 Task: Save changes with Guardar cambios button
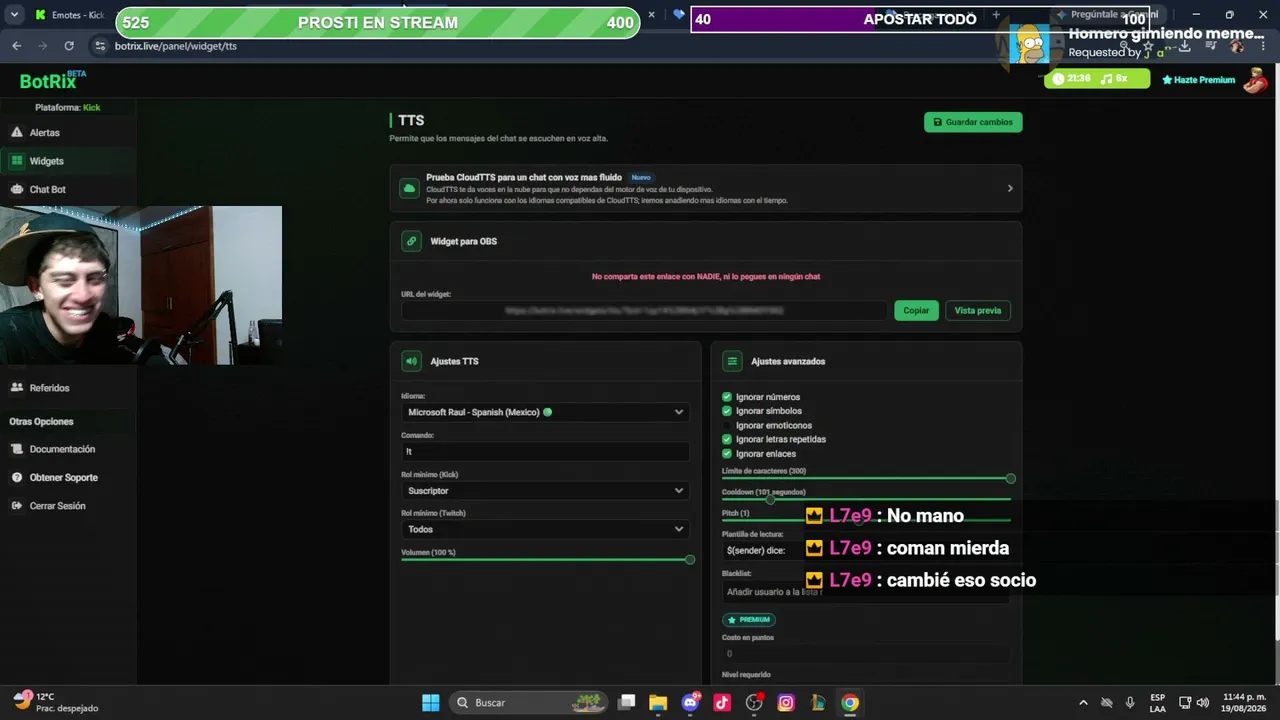click(x=973, y=122)
